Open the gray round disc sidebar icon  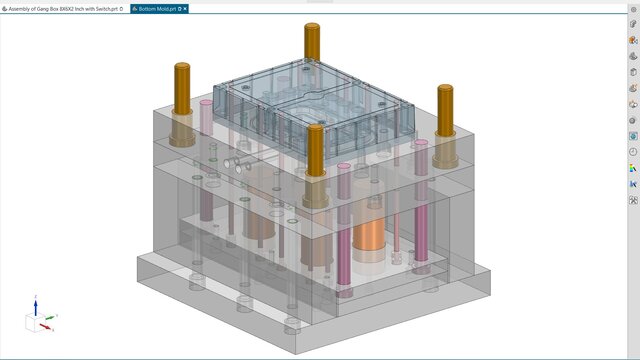click(x=633, y=120)
